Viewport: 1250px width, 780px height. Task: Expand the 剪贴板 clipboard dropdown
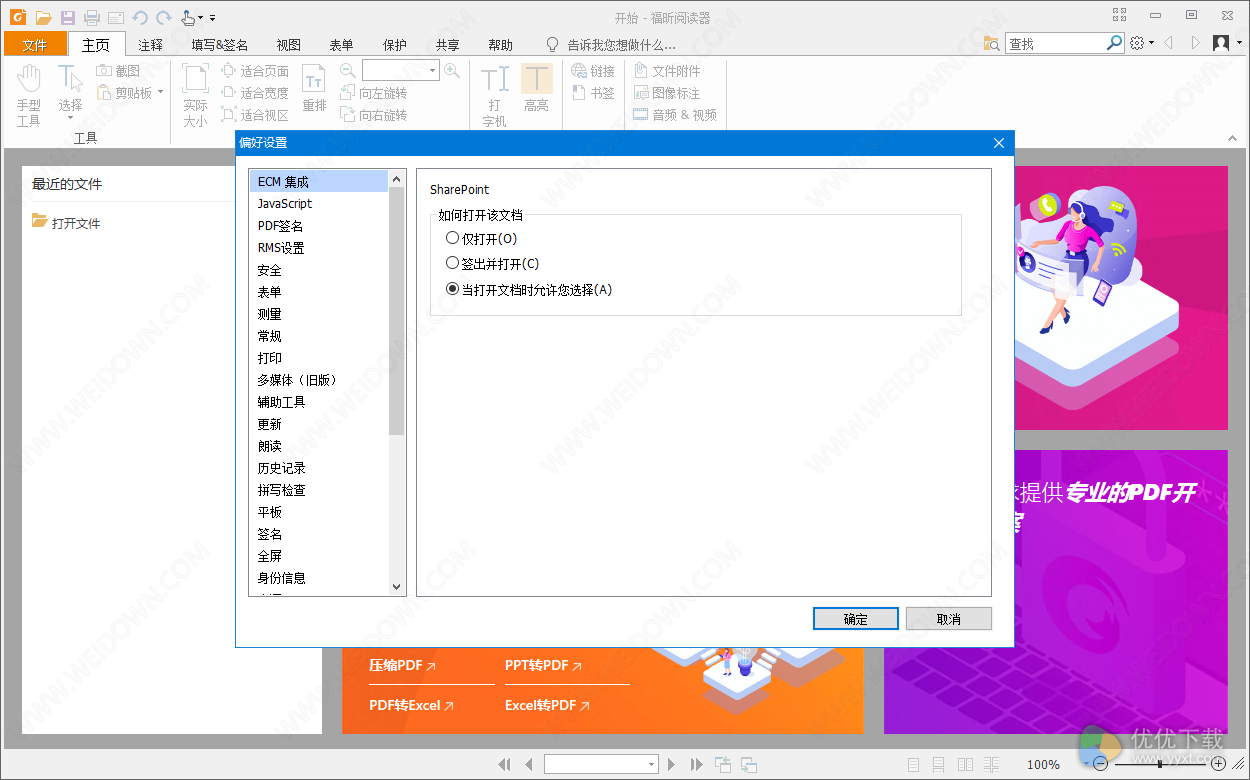point(160,93)
